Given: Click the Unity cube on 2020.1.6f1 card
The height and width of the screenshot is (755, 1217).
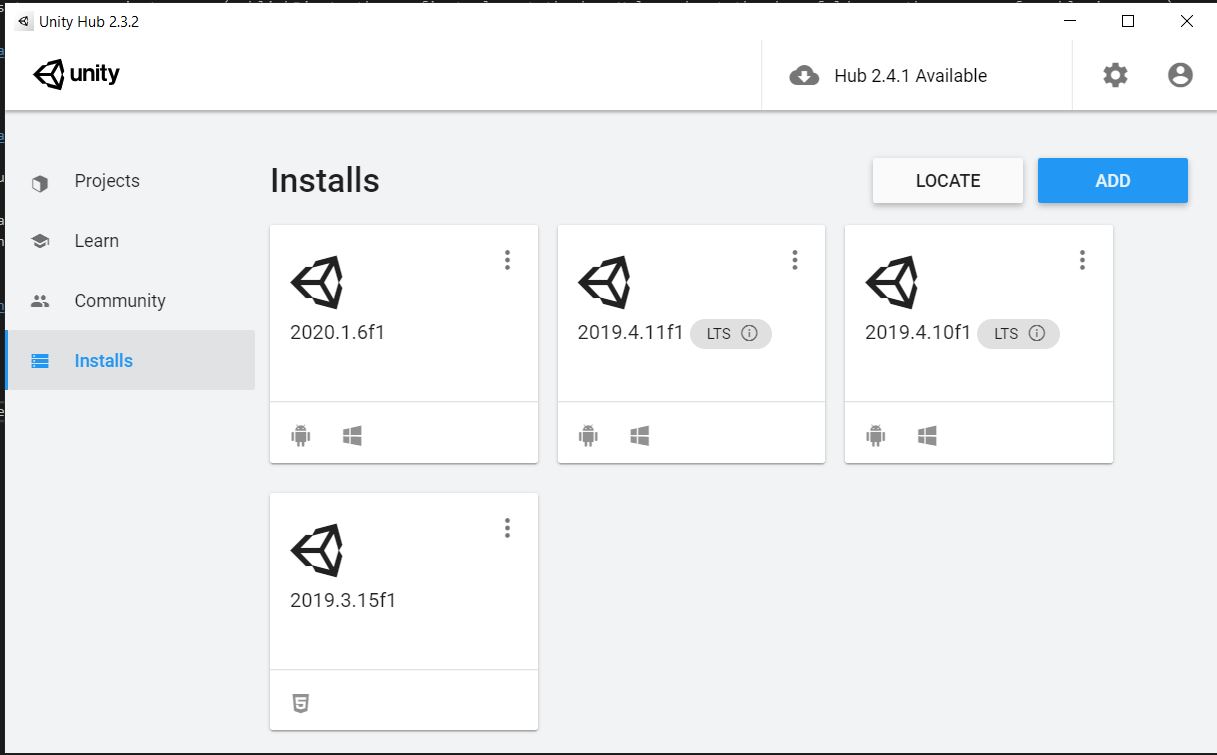Looking at the screenshot, I should coord(317,282).
